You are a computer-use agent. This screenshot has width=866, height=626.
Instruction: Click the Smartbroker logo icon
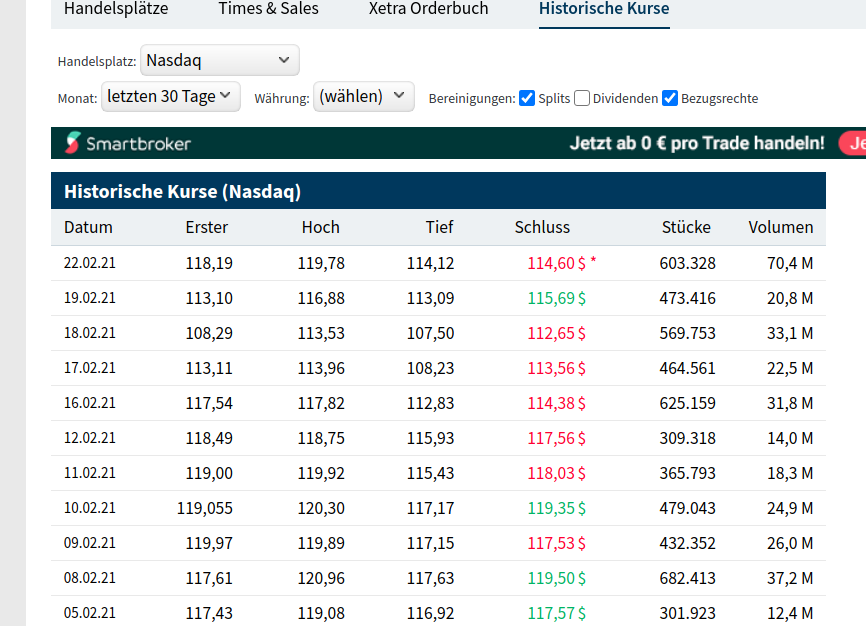point(73,143)
